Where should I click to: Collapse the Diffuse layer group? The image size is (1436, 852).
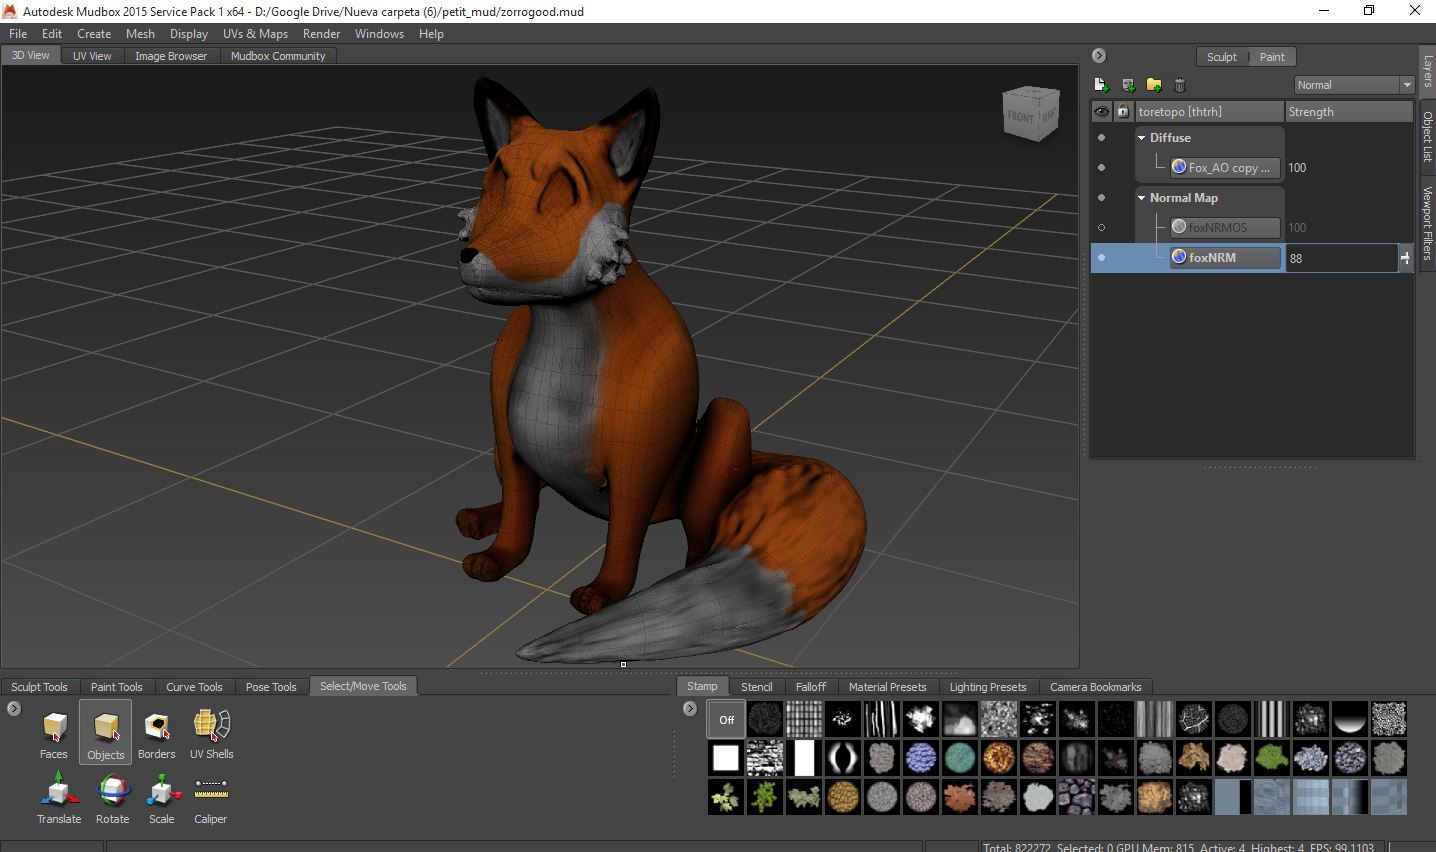pyautogui.click(x=1142, y=138)
